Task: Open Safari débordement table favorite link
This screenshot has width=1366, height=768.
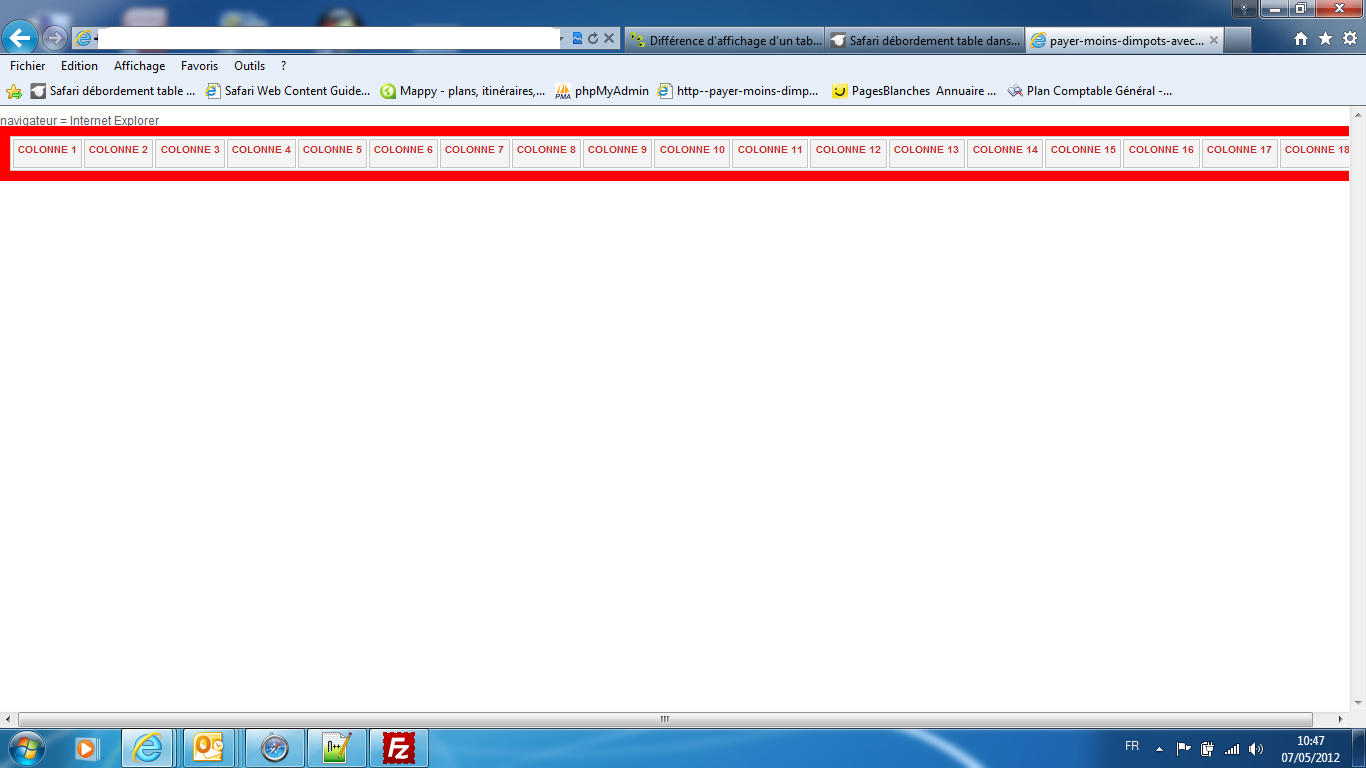Action: pyautogui.click(x=112, y=91)
